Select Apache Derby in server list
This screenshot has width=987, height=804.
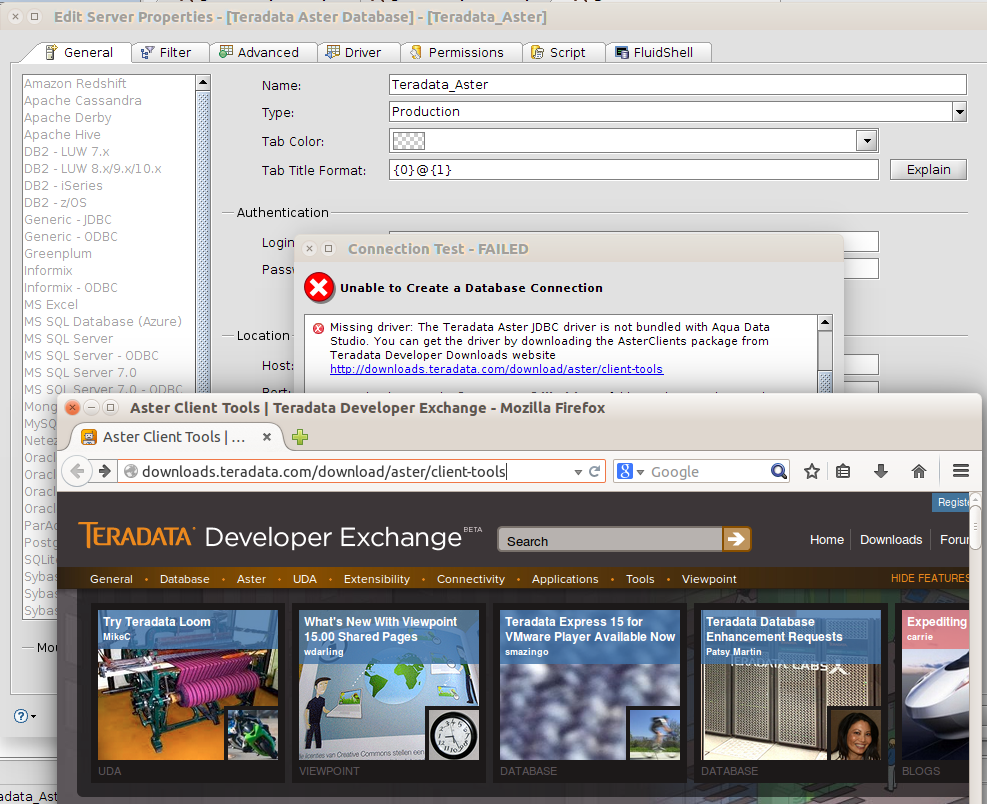click(67, 117)
